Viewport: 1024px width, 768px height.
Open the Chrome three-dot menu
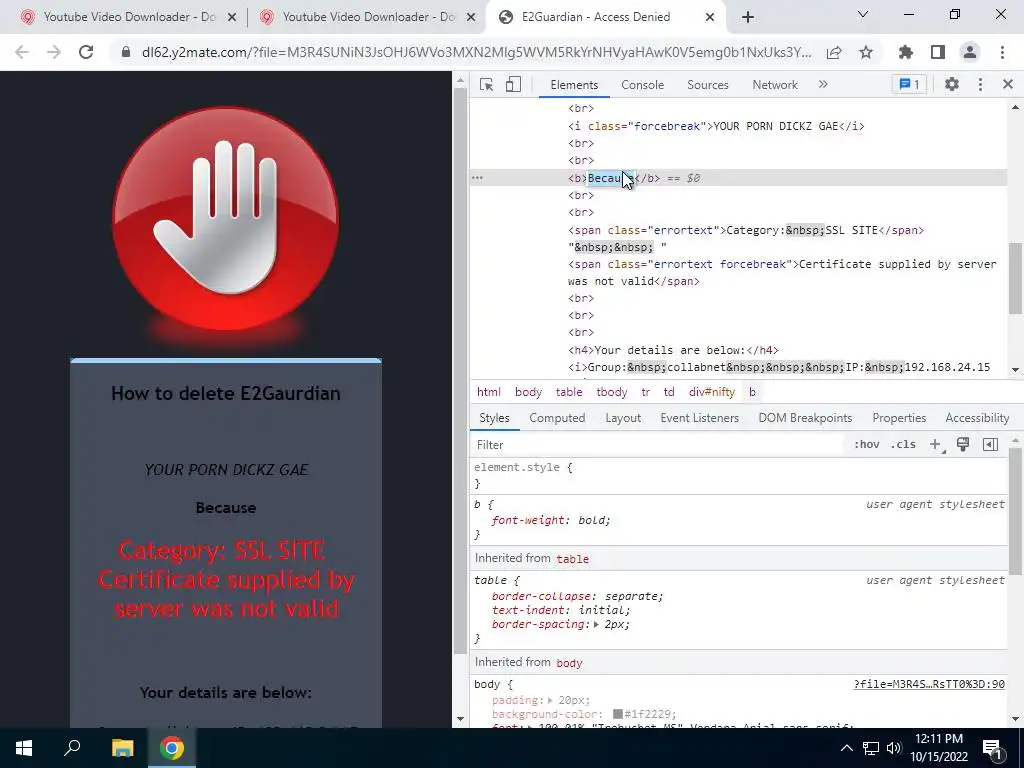[1002, 52]
